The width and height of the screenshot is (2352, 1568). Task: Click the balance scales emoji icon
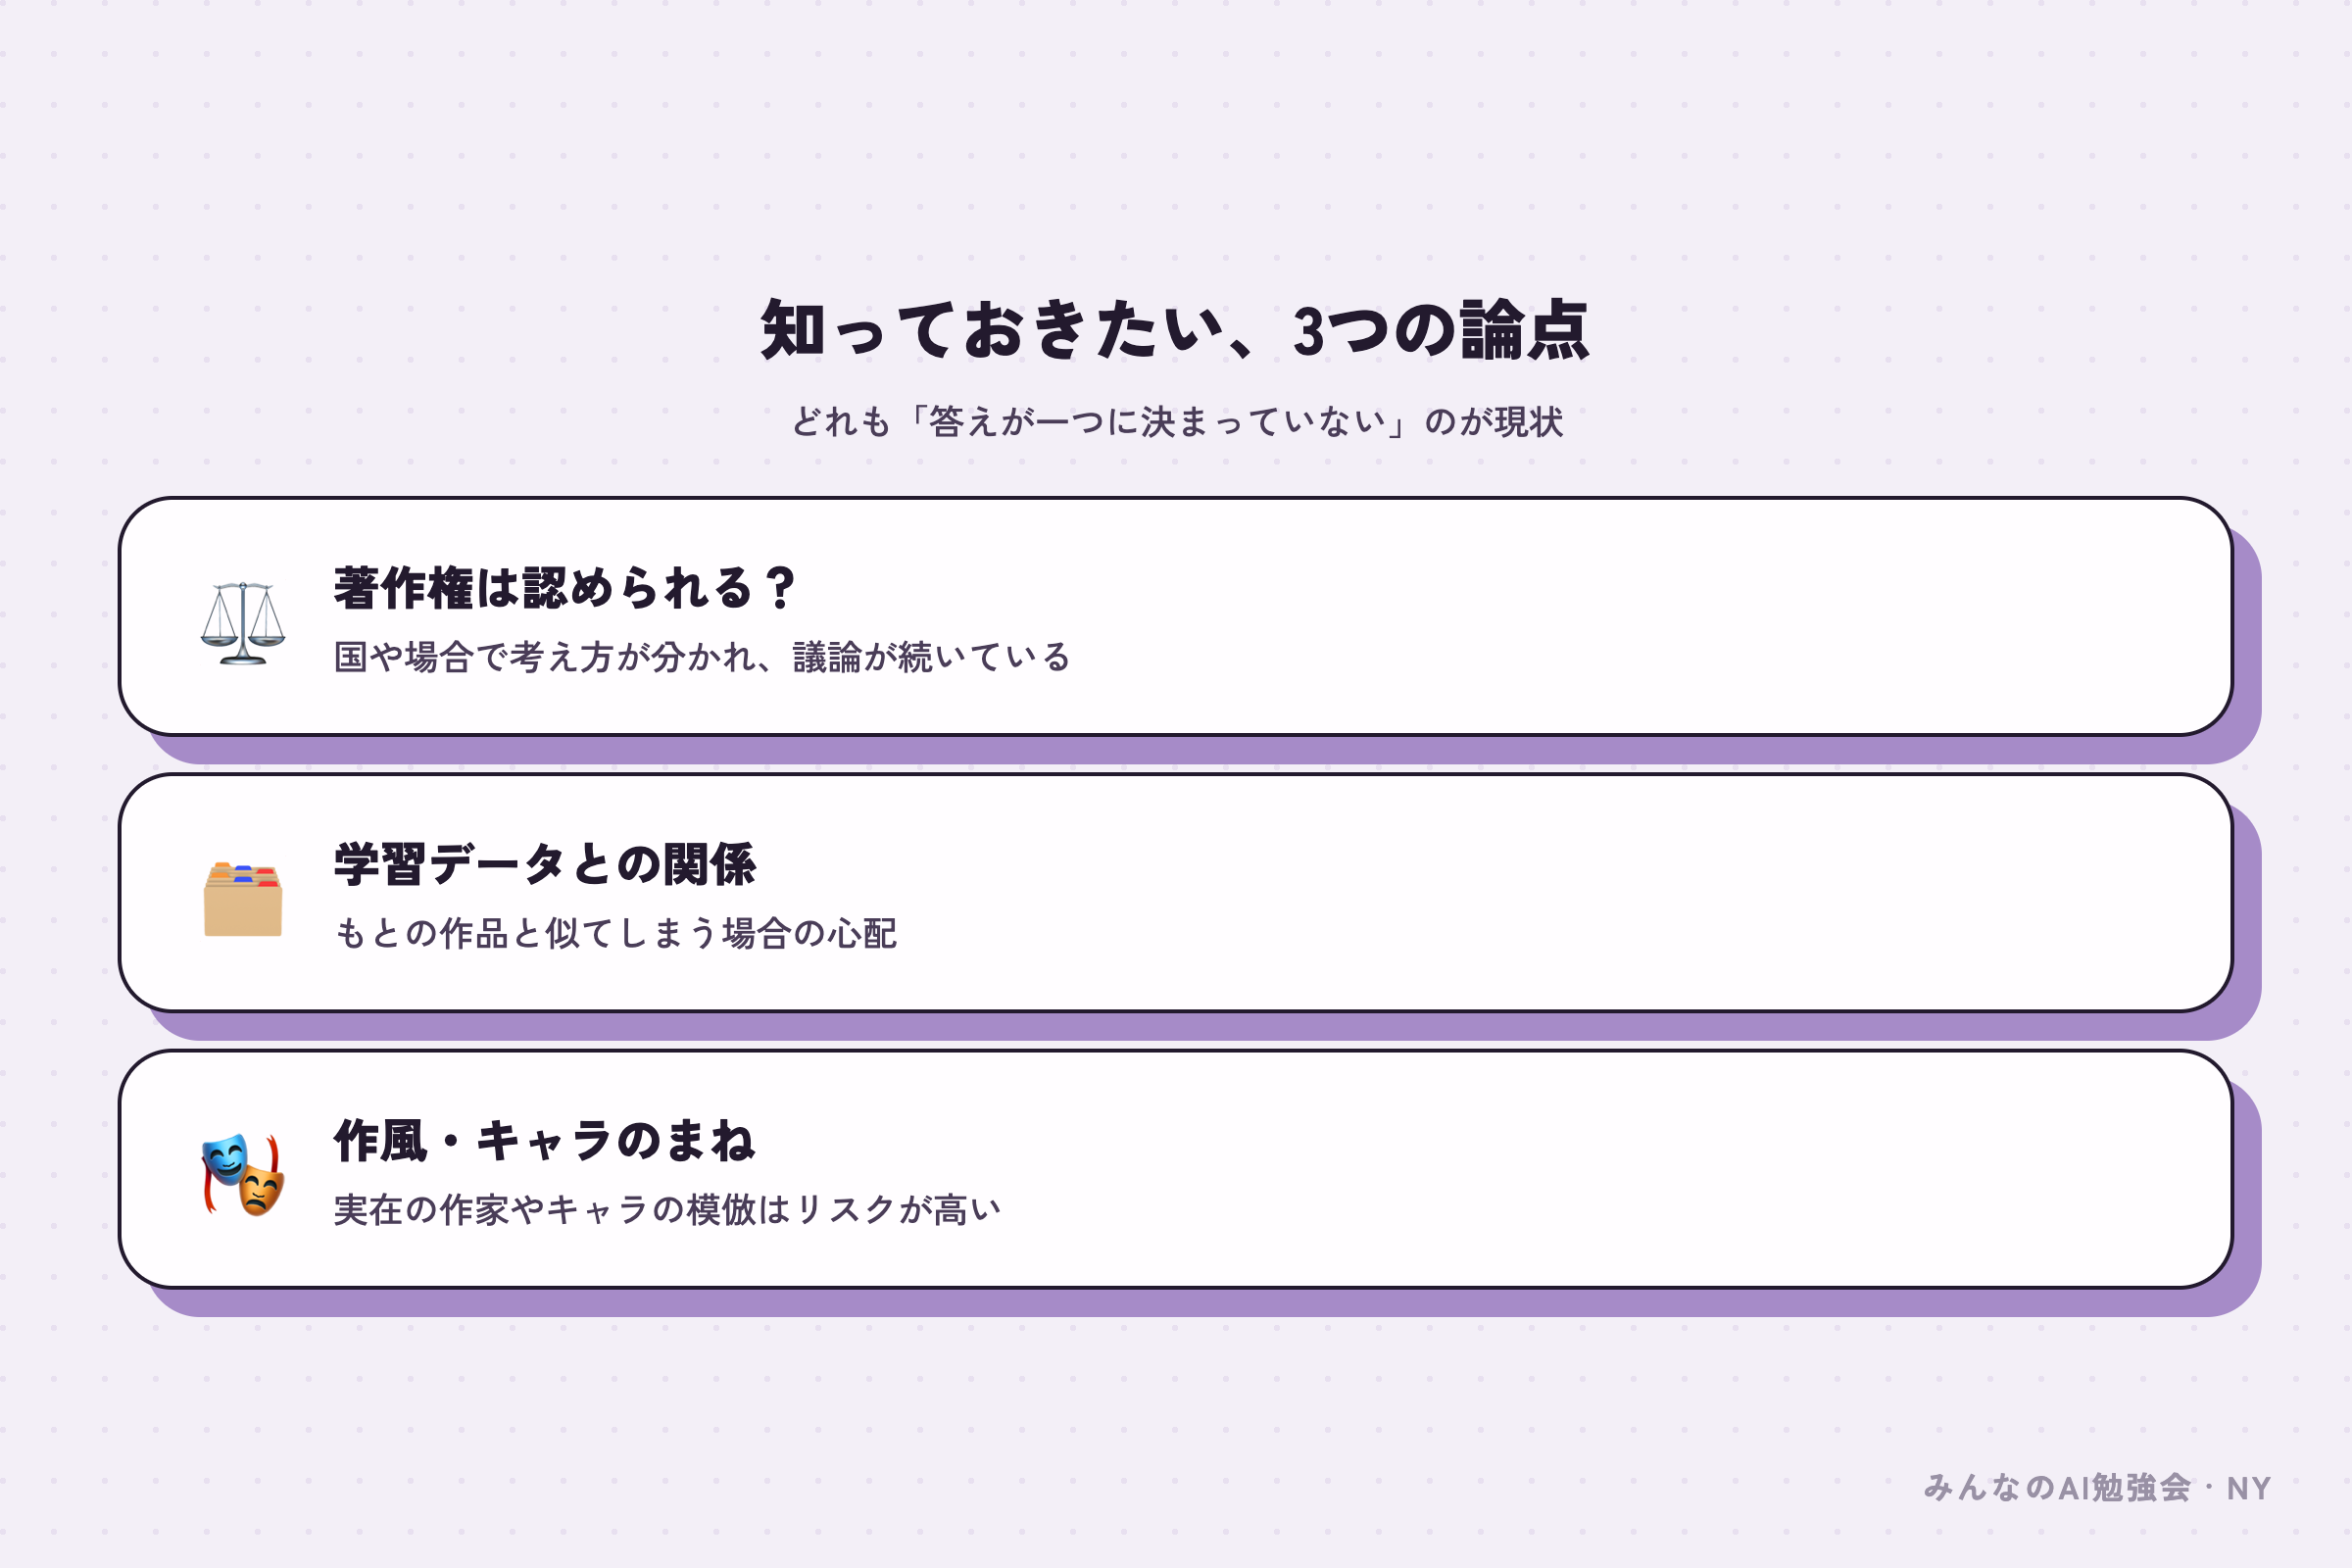tap(243, 623)
